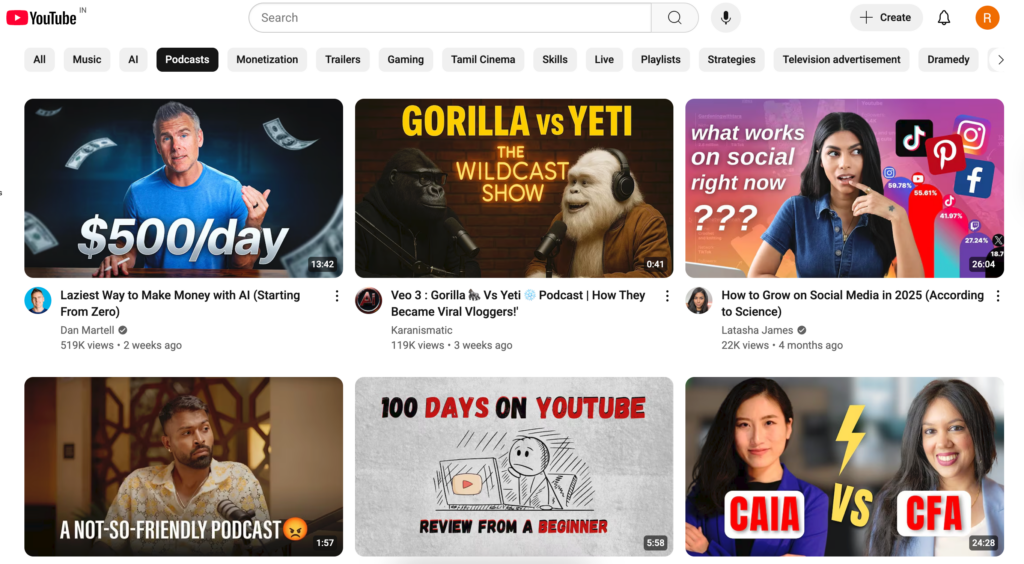Click the 519K views text
1024x564 pixels.
(87, 345)
